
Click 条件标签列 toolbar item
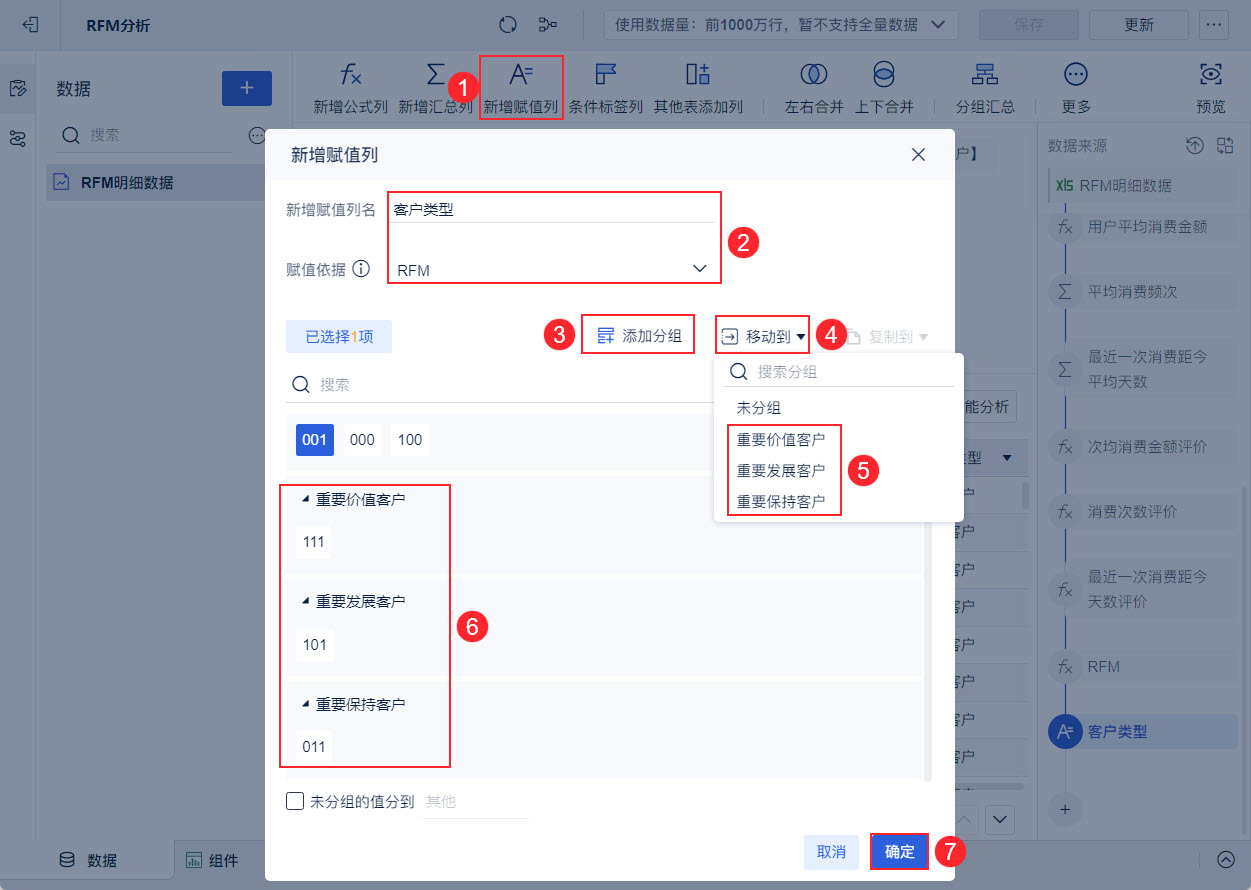point(606,88)
